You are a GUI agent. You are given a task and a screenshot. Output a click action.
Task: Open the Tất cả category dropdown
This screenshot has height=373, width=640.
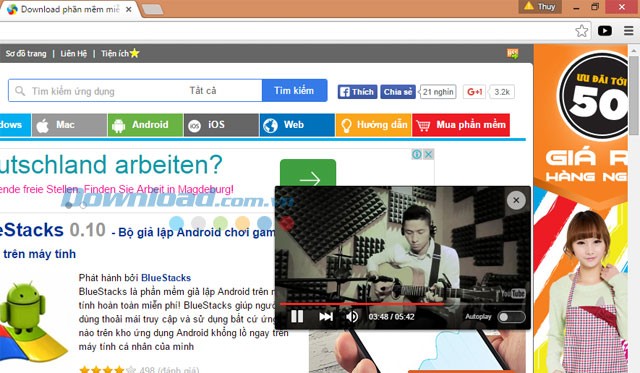point(203,91)
